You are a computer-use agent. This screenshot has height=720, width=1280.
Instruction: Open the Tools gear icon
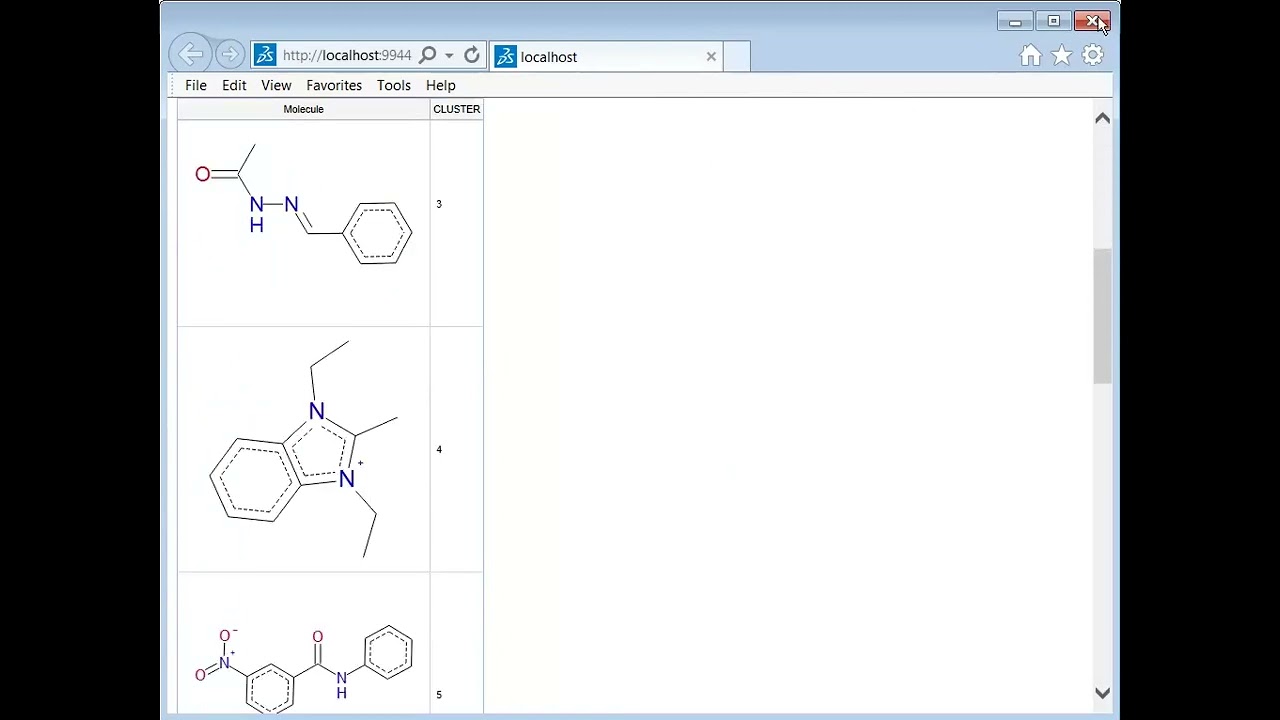[x=1093, y=56]
